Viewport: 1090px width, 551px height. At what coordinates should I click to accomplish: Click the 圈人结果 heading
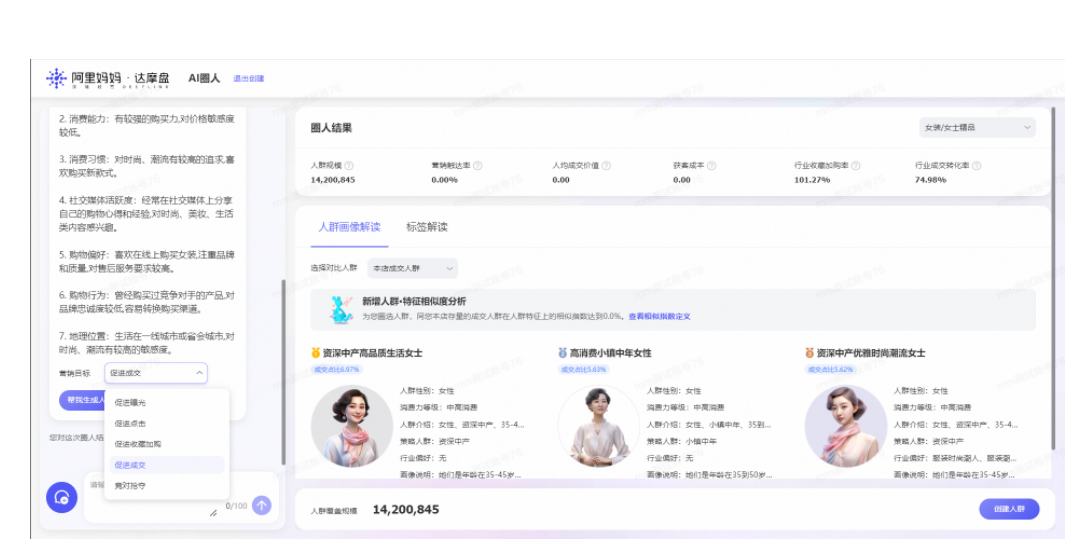pos(331,128)
